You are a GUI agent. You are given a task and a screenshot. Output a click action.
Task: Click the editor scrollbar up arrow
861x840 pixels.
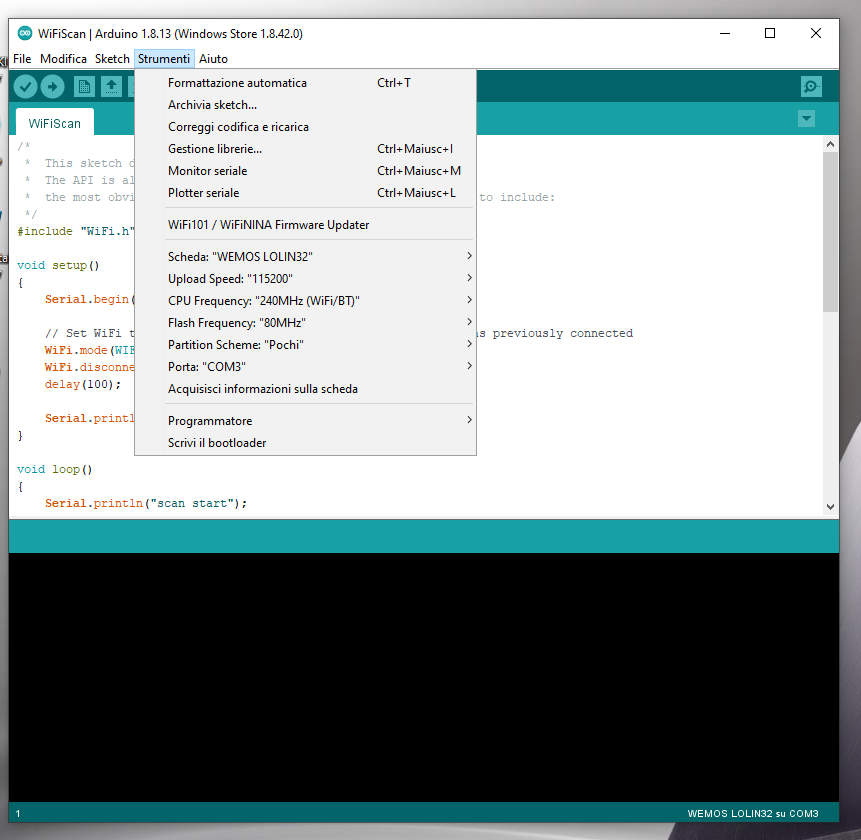(x=830, y=144)
